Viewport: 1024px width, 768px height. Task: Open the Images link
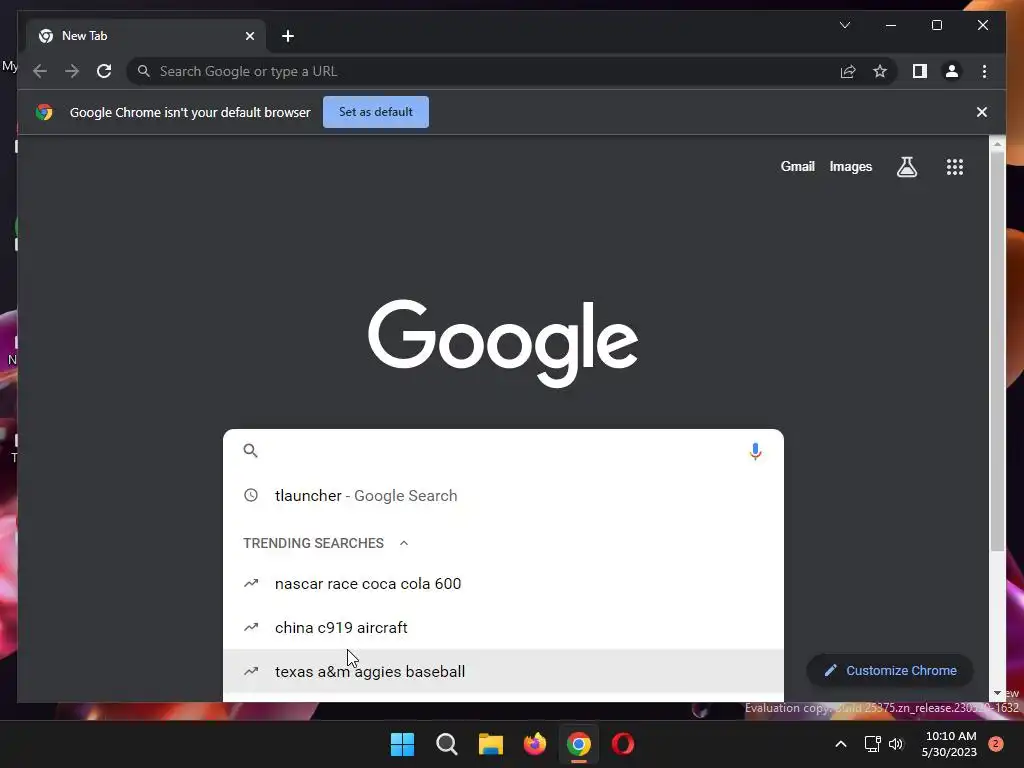850,167
